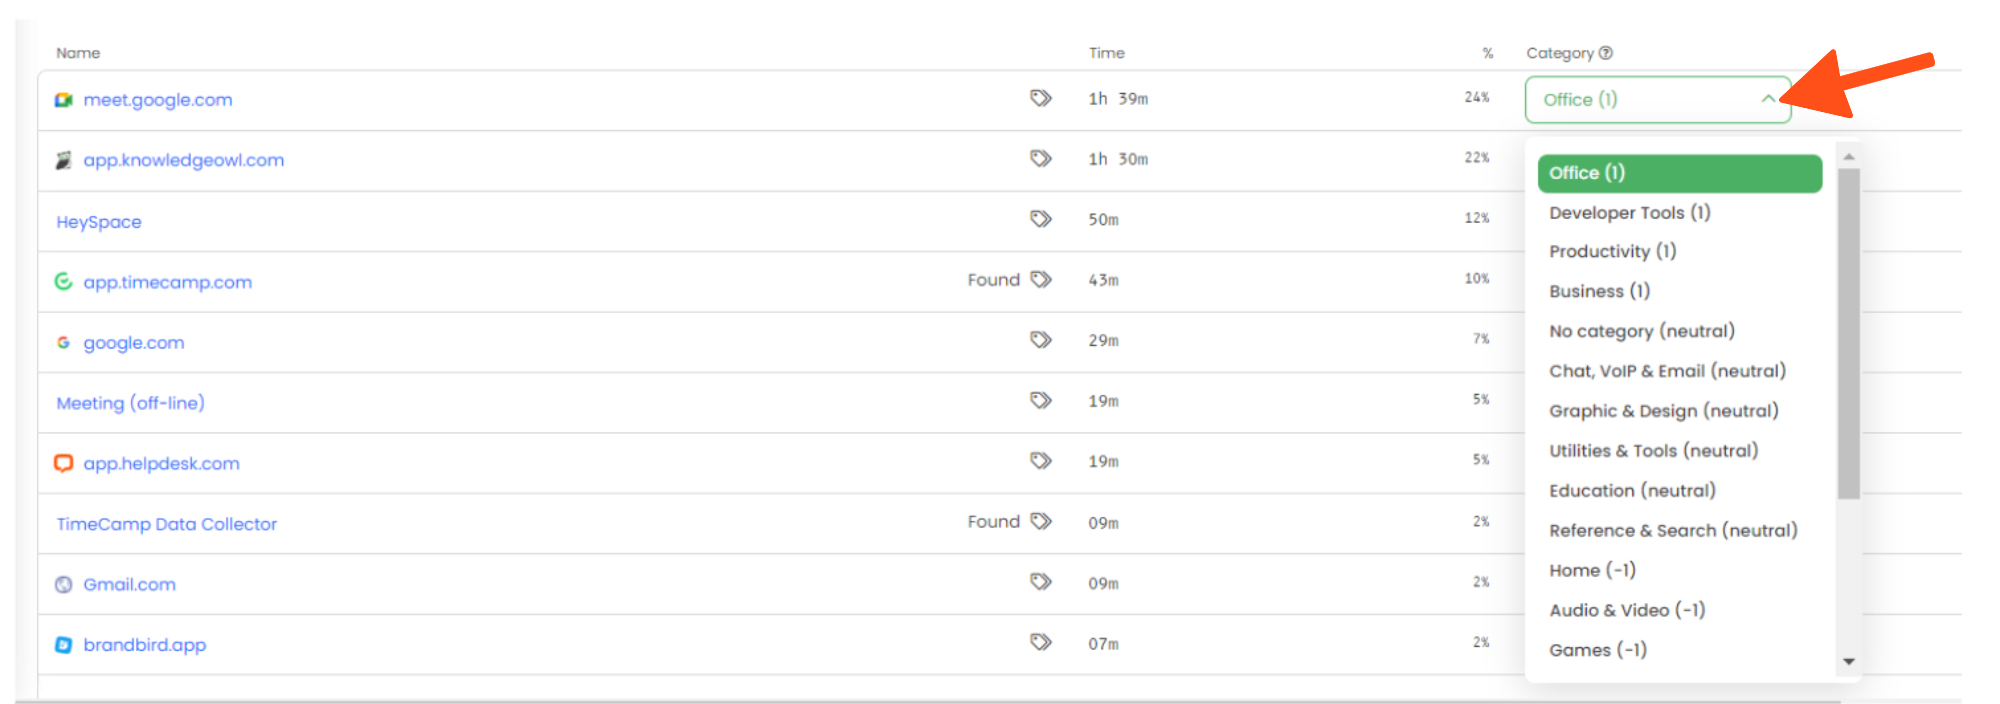The height and width of the screenshot is (704, 2000).
Task: Click the tag icon in the HeySpace row
Action: point(1041,218)
